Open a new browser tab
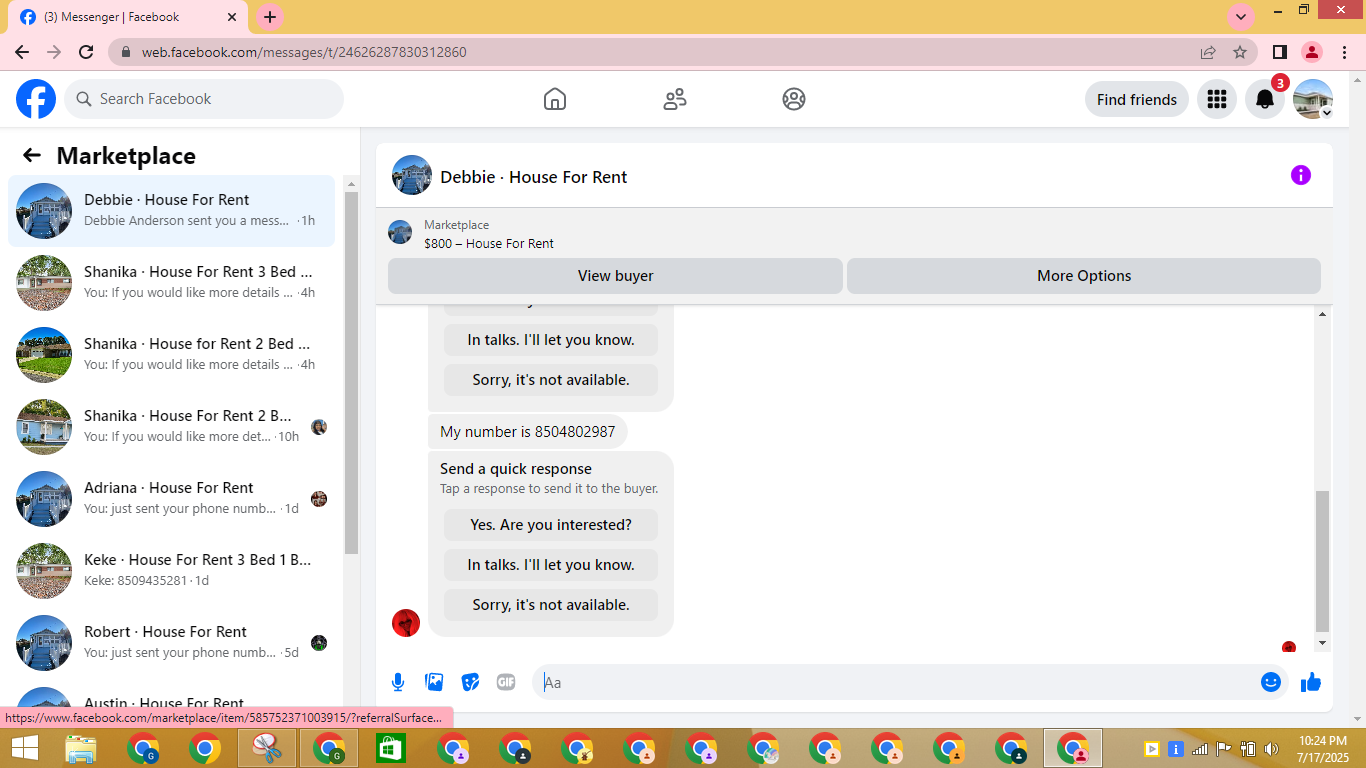This screenshot has width=1366, height=768. coord(270,17)
